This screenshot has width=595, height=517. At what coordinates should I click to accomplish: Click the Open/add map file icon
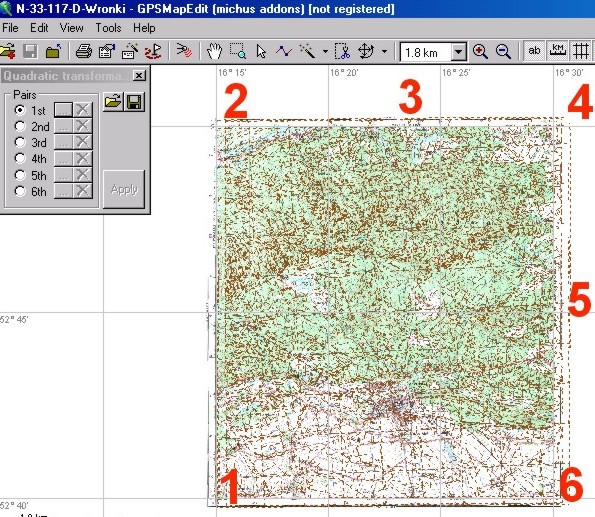click(x=8, y=51)
